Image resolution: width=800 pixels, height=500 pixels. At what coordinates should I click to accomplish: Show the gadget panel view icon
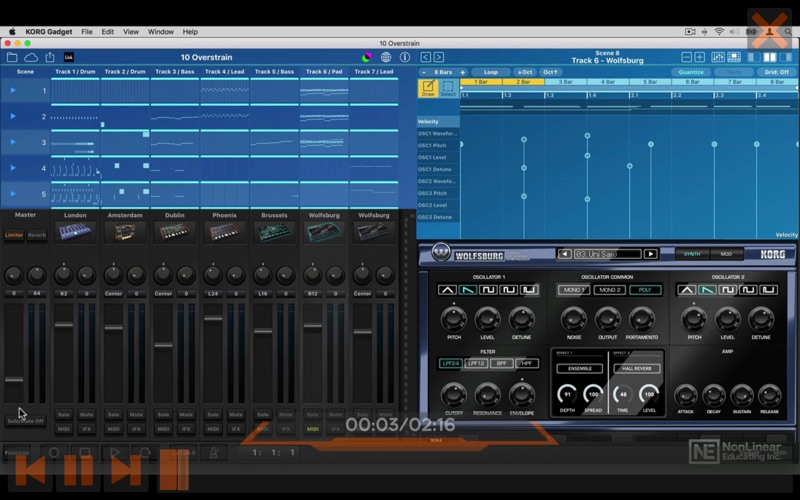click(734, 57)
